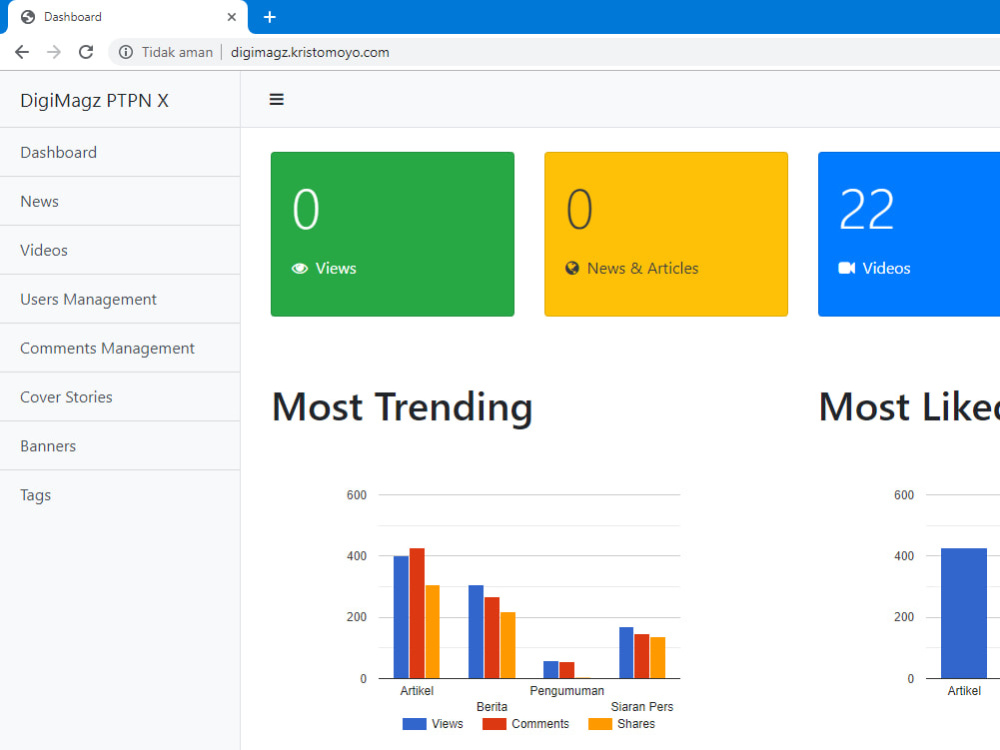Screen dimensions: 1000x750
Task: Click the Artikel blue Views bar in Most Trending
Action: pos(401,617)
